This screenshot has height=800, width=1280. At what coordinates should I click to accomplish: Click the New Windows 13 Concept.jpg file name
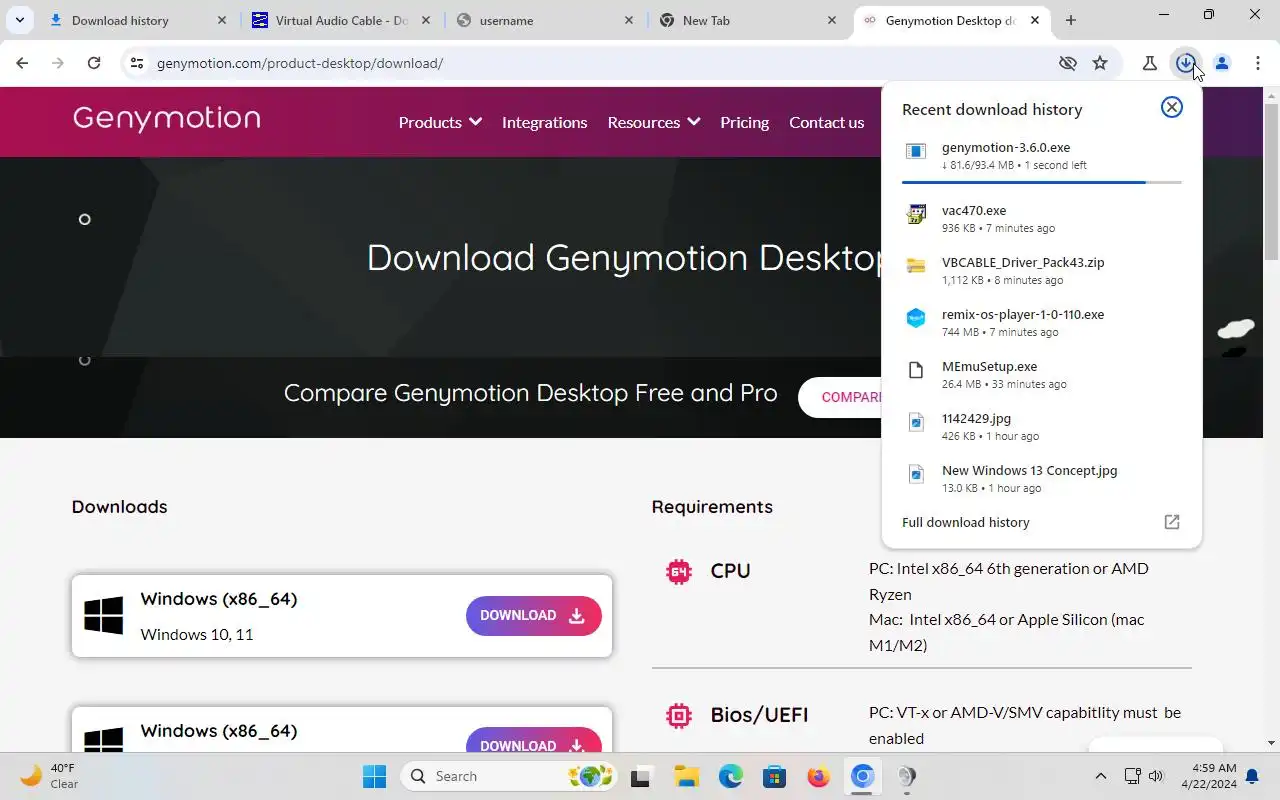click(x=1029, y=471)
